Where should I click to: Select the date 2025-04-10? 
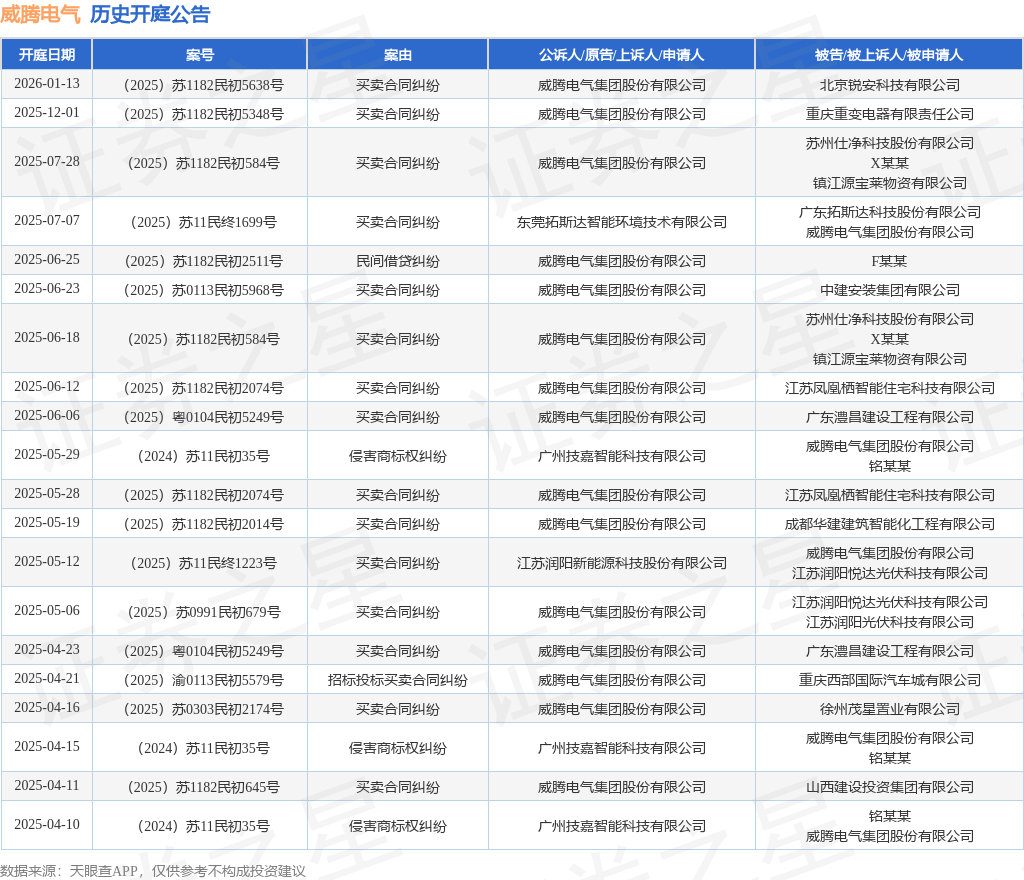click(47, 824)
